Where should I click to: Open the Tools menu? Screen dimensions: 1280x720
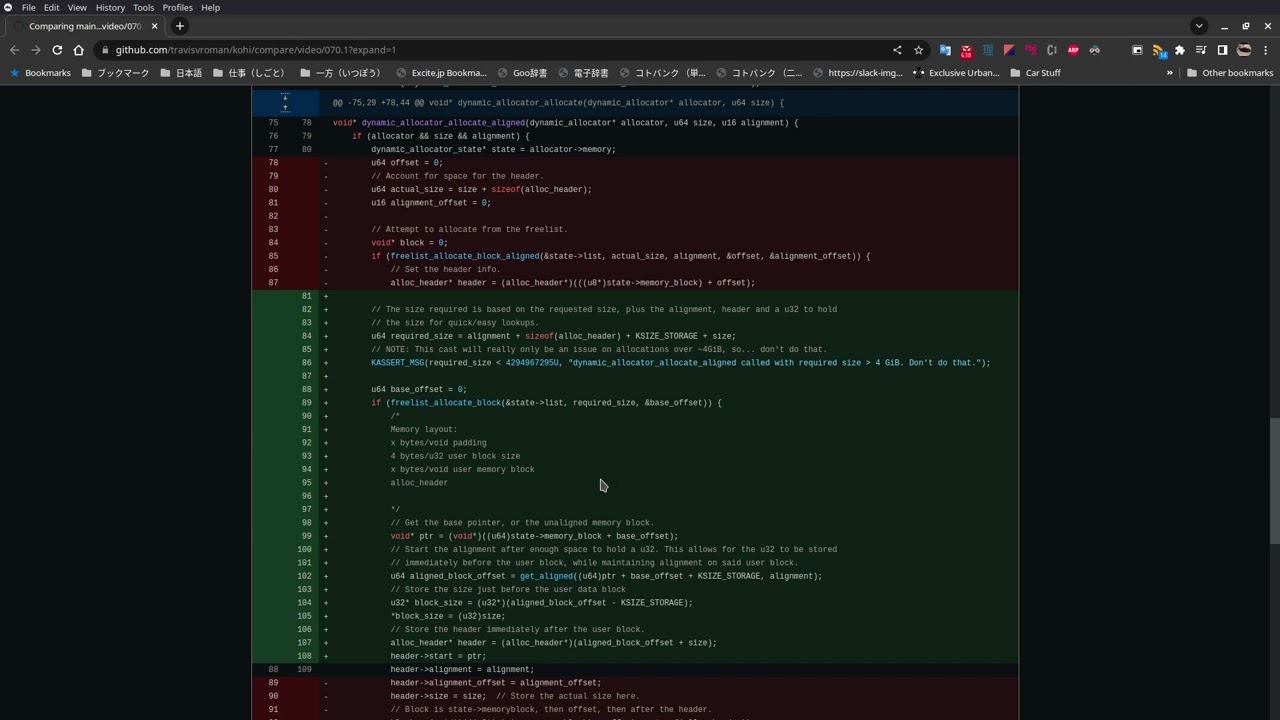point(144,7)
